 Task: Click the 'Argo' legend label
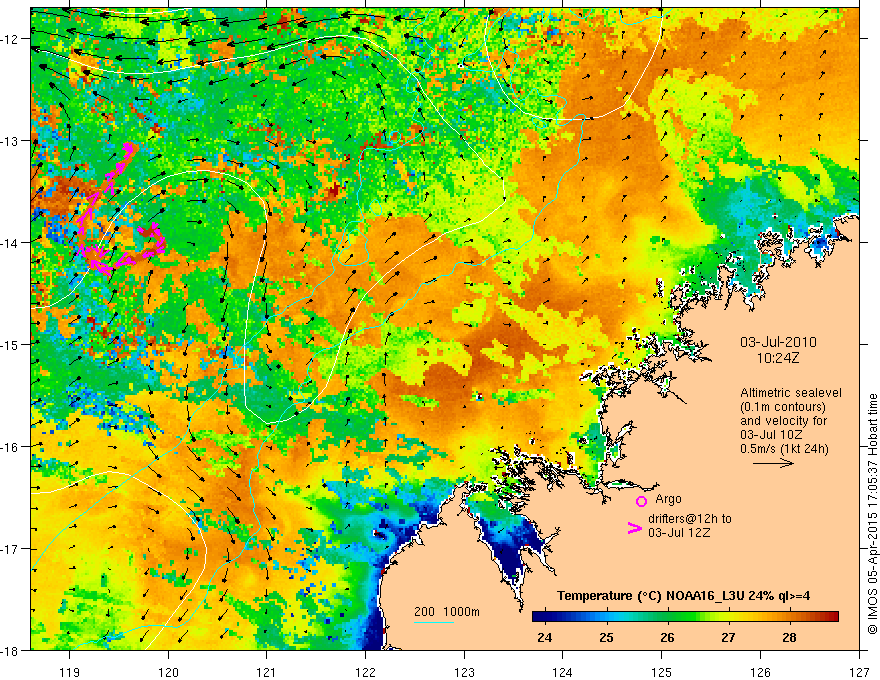[668, 499]
